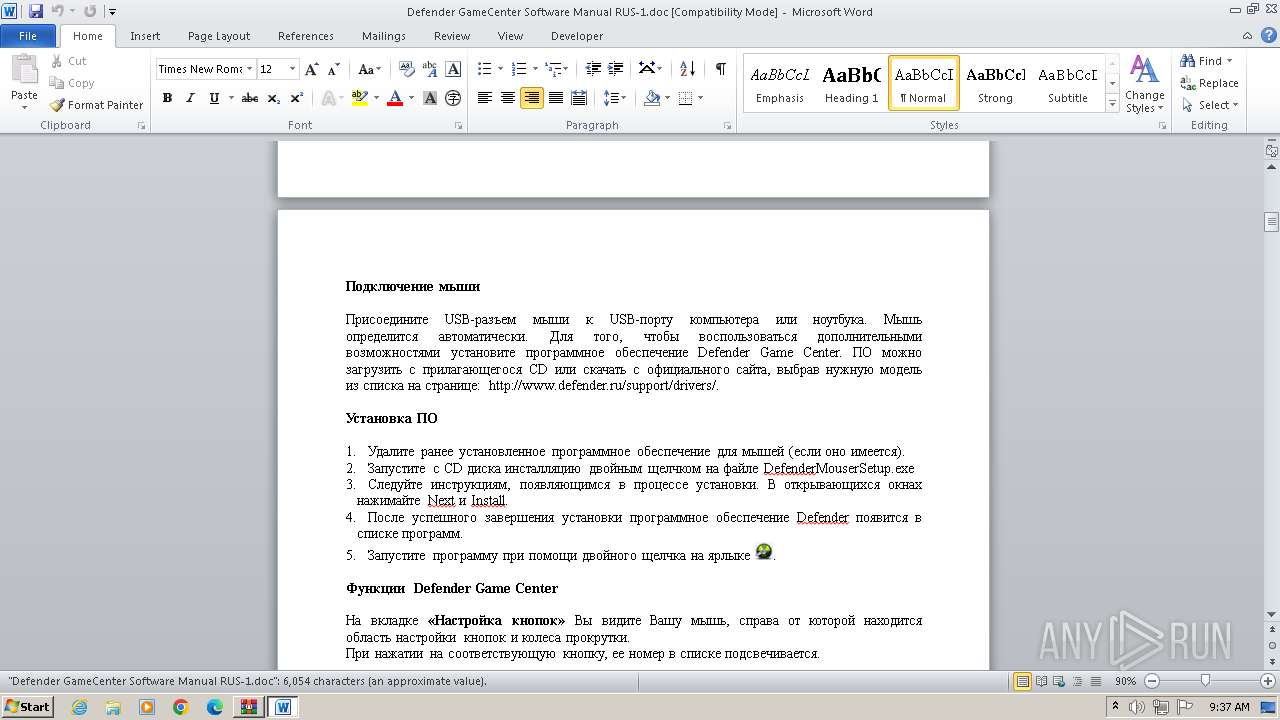Viewport: 1280px width, 720px height.
Task: Expand line spacing options
Action: (615, 98)
